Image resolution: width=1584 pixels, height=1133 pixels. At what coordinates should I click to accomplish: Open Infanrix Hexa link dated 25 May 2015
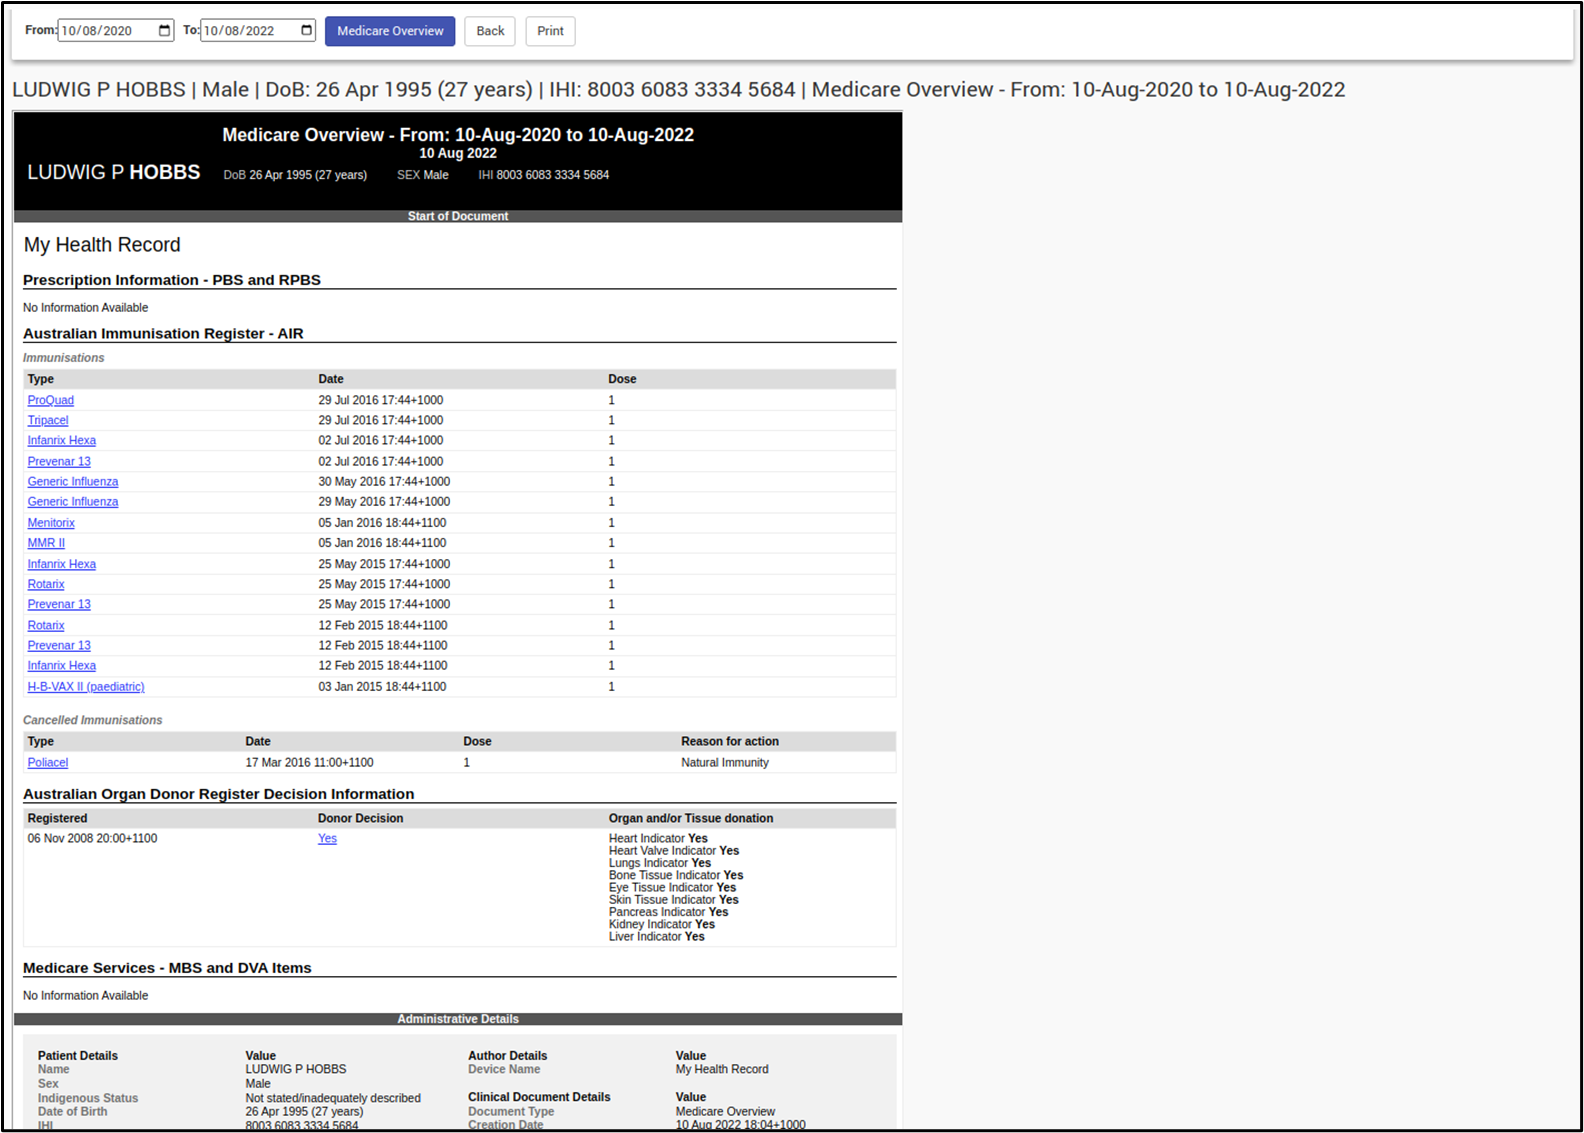coord(62,564)
